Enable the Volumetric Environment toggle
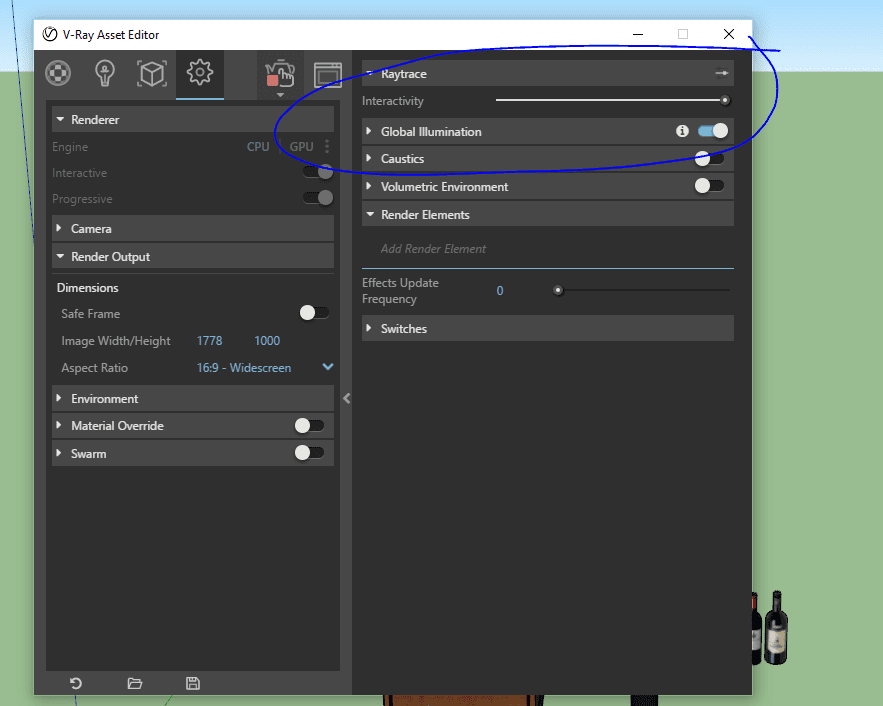Viewport: 883px width, 706px height. point(710,185)
